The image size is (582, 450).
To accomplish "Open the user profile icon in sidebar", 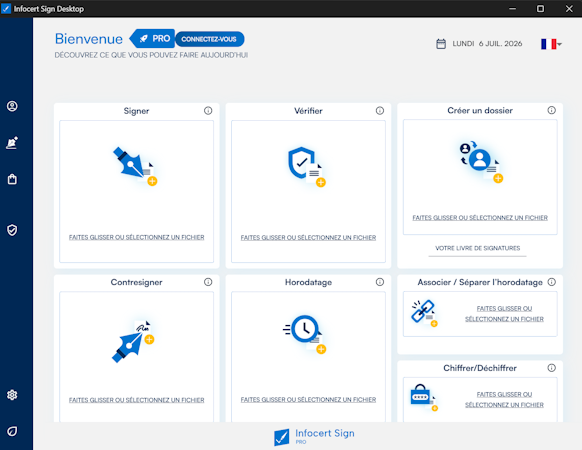I will [12, 106].
